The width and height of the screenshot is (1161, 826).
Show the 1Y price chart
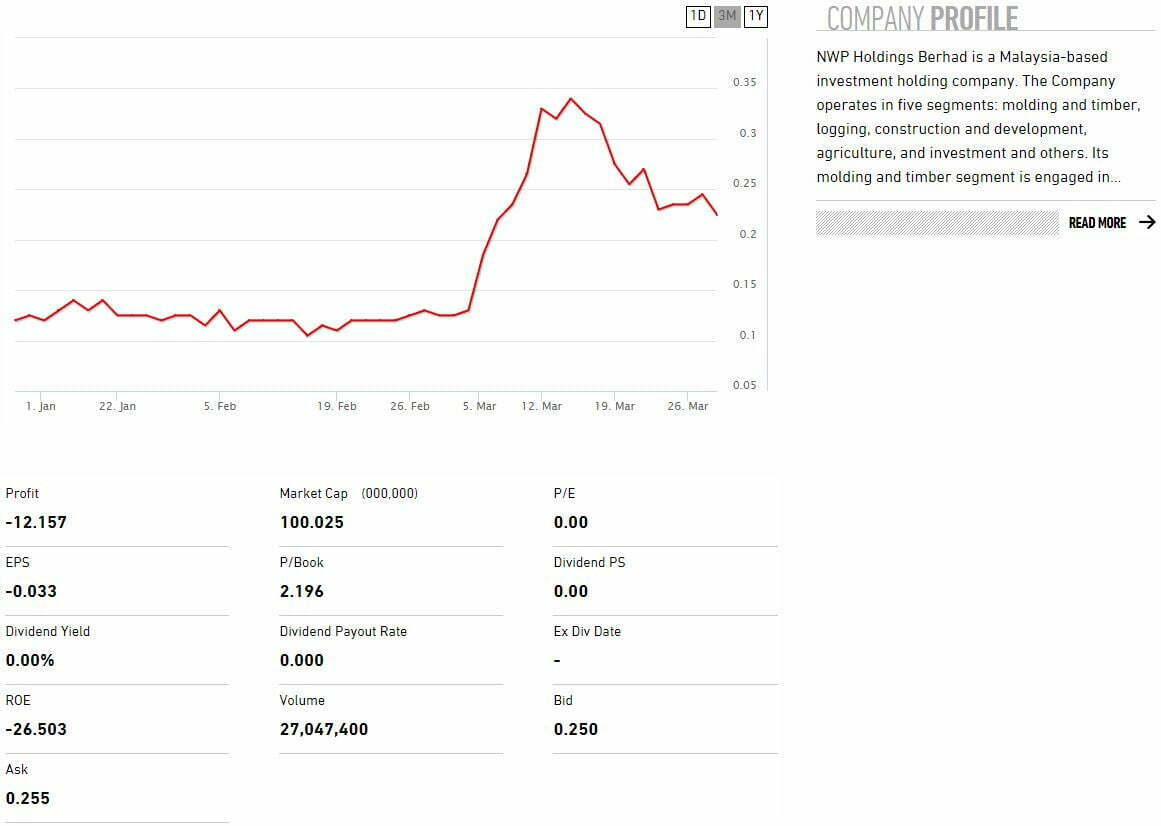pyautogui.click(x=756, y=16)
